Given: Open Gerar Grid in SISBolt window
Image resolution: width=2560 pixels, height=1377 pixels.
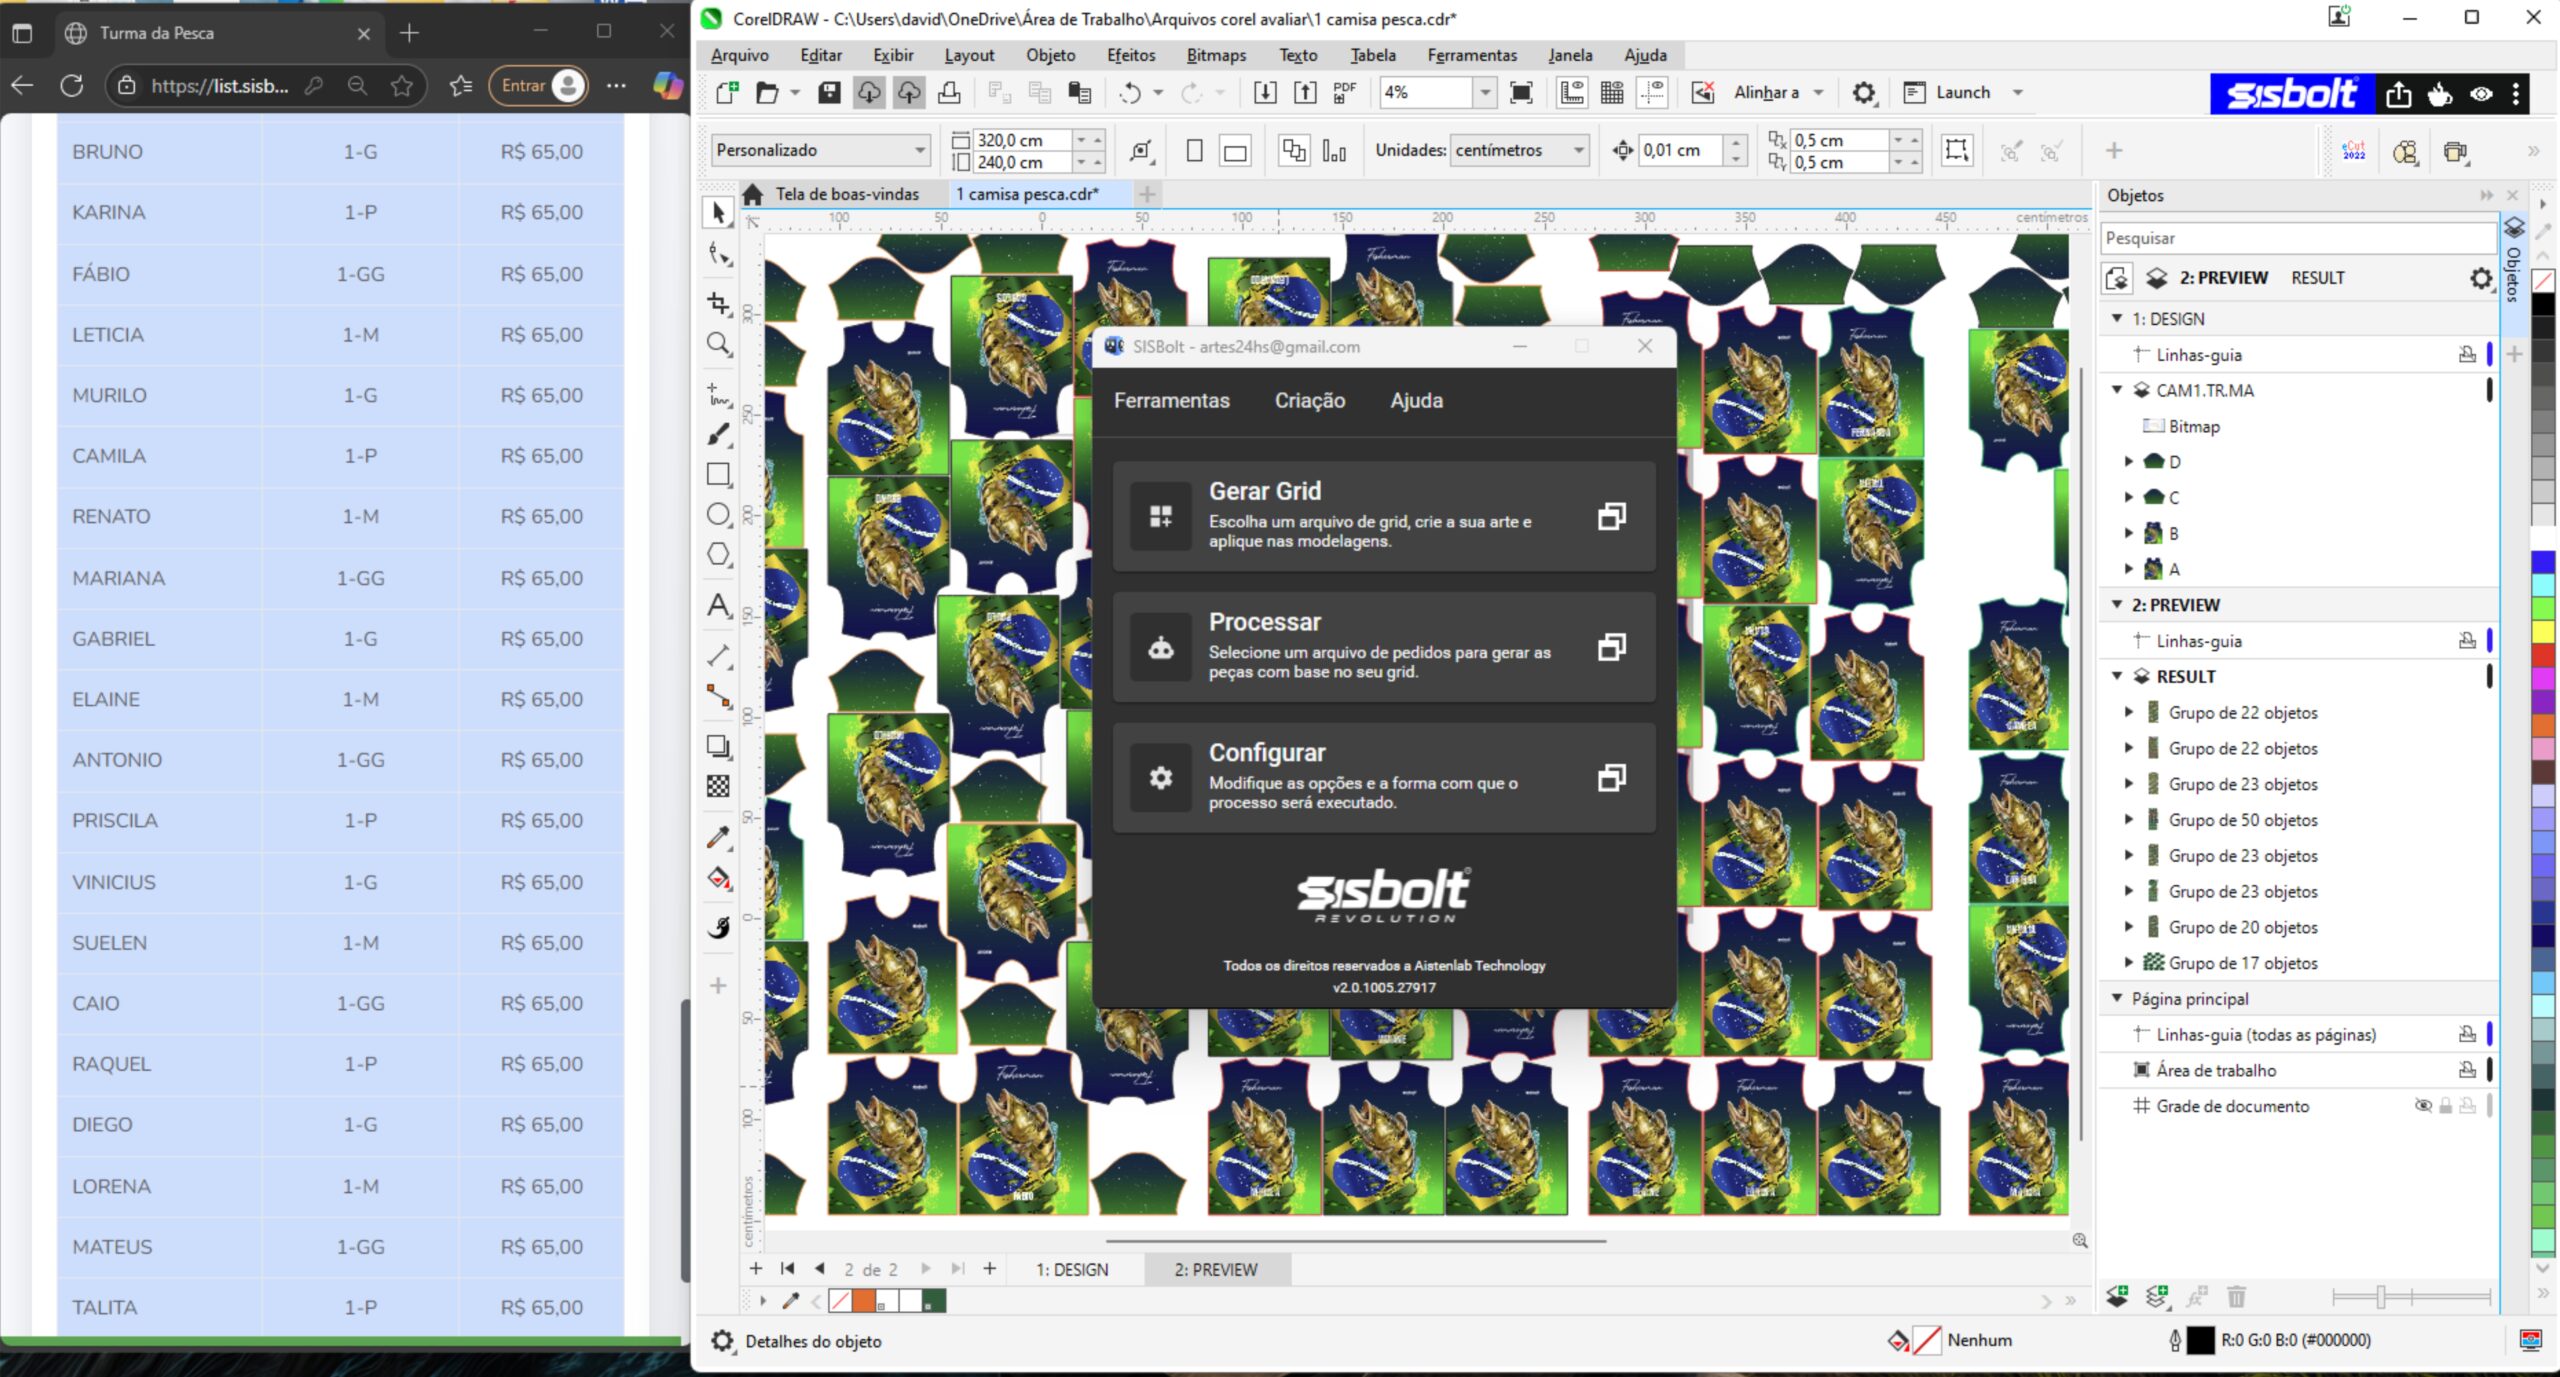Looking at the screenshot, I should tap(1383, 516).
